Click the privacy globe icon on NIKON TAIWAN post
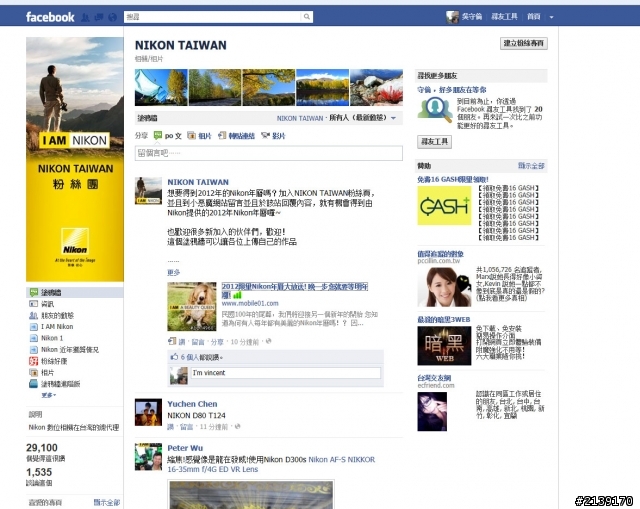This screenshot has height=509, width=640. (x=268, y=341)
